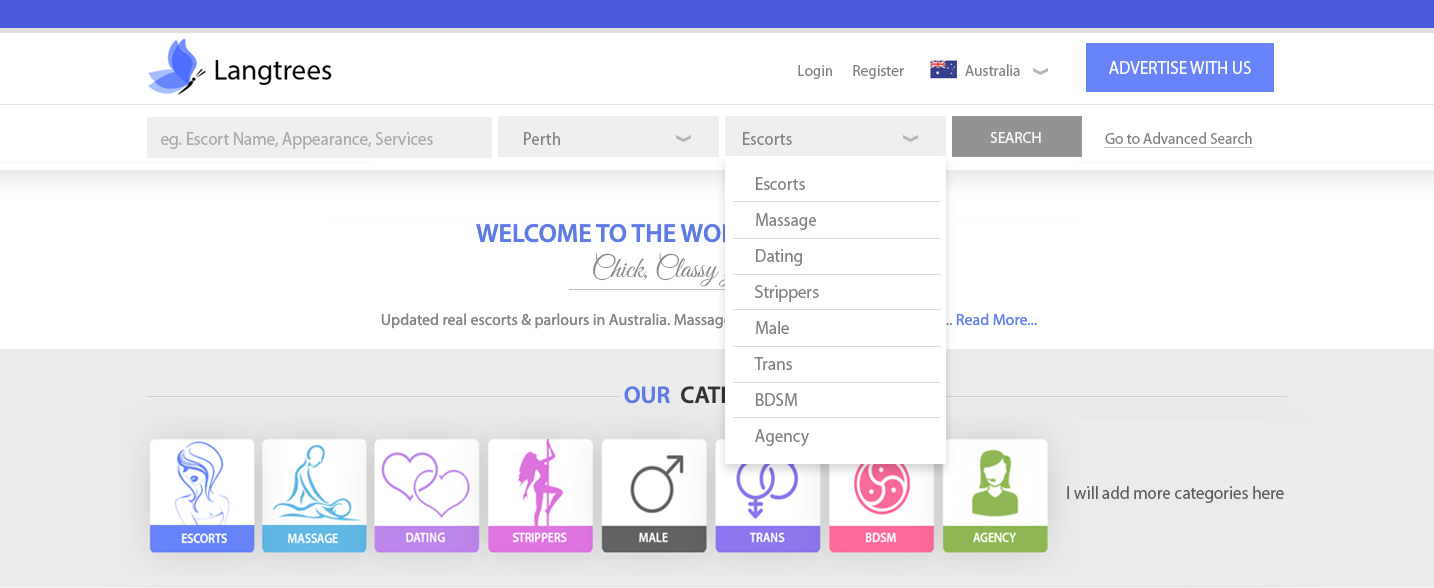
Task: Choose Massage from the dropdown list
Action: (785, 220)
